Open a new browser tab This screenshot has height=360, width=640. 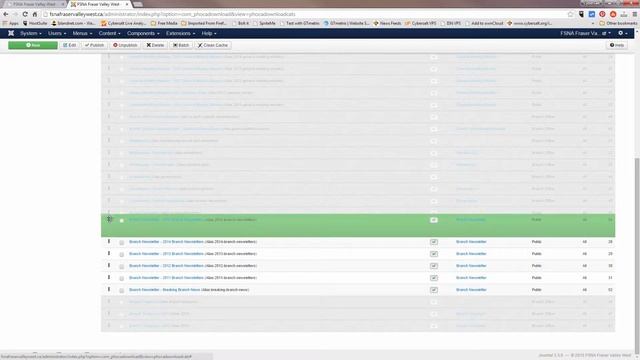coord(138,4)
